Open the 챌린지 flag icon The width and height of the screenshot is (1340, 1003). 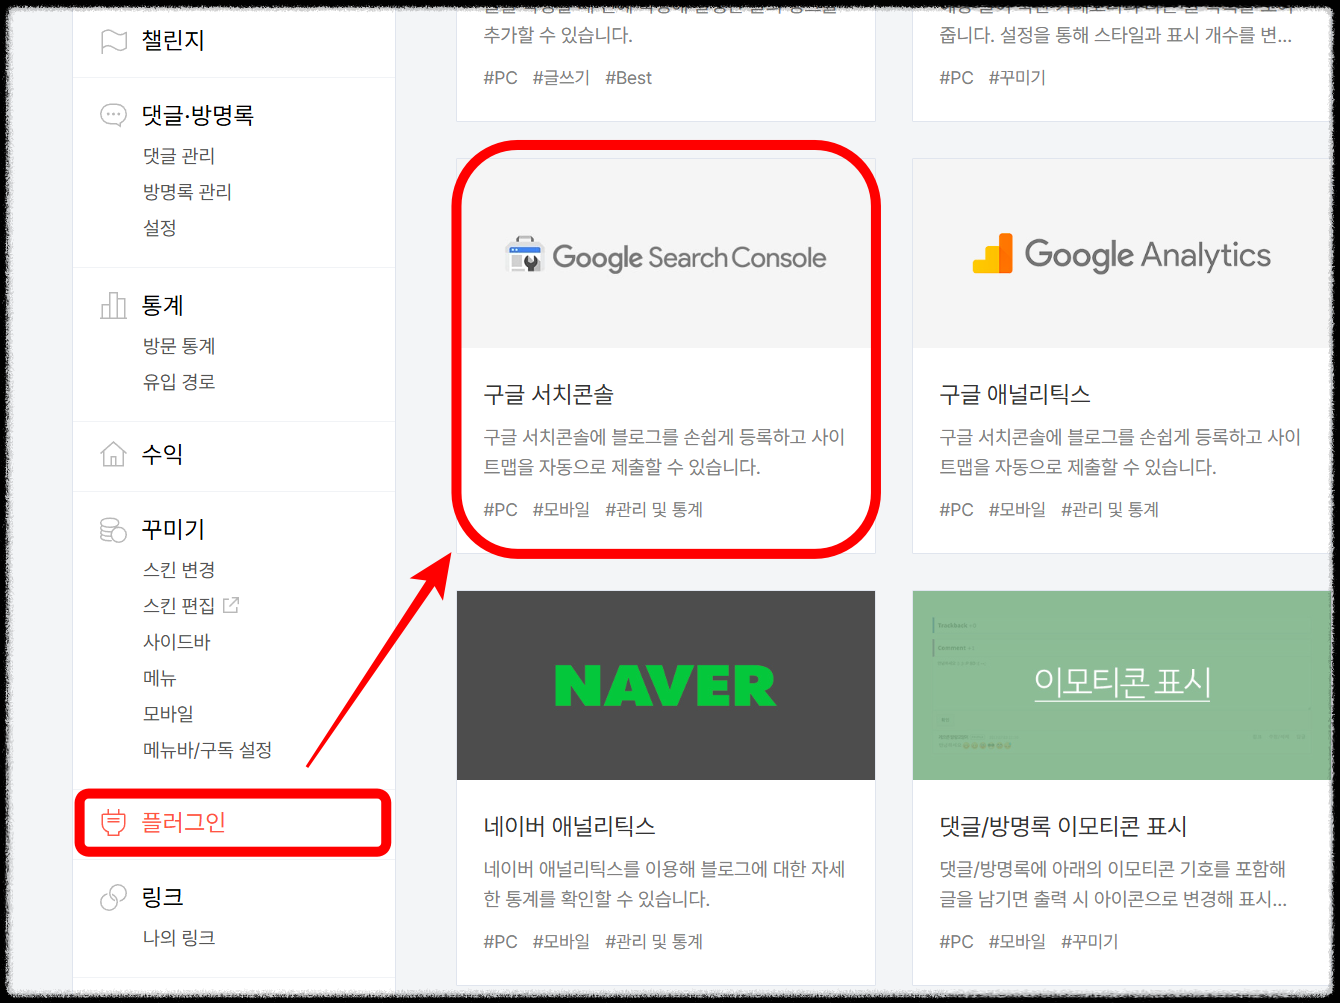114,41
